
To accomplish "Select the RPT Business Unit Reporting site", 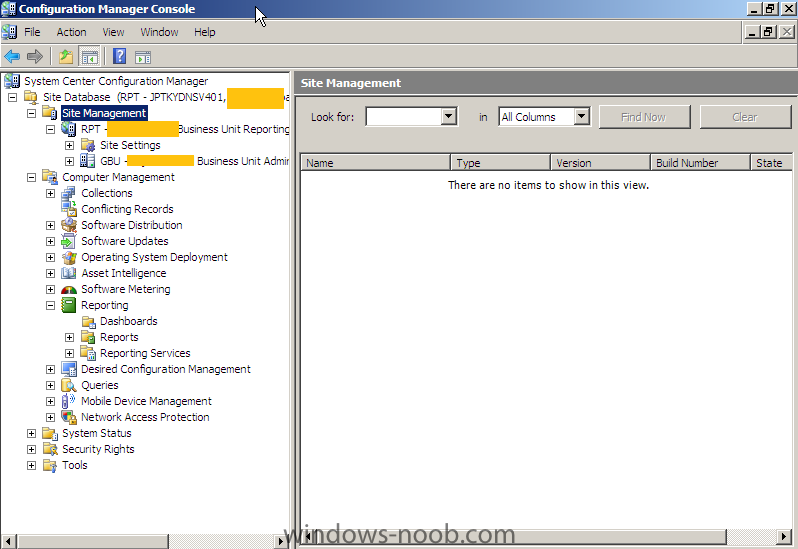I will (185, 129).
